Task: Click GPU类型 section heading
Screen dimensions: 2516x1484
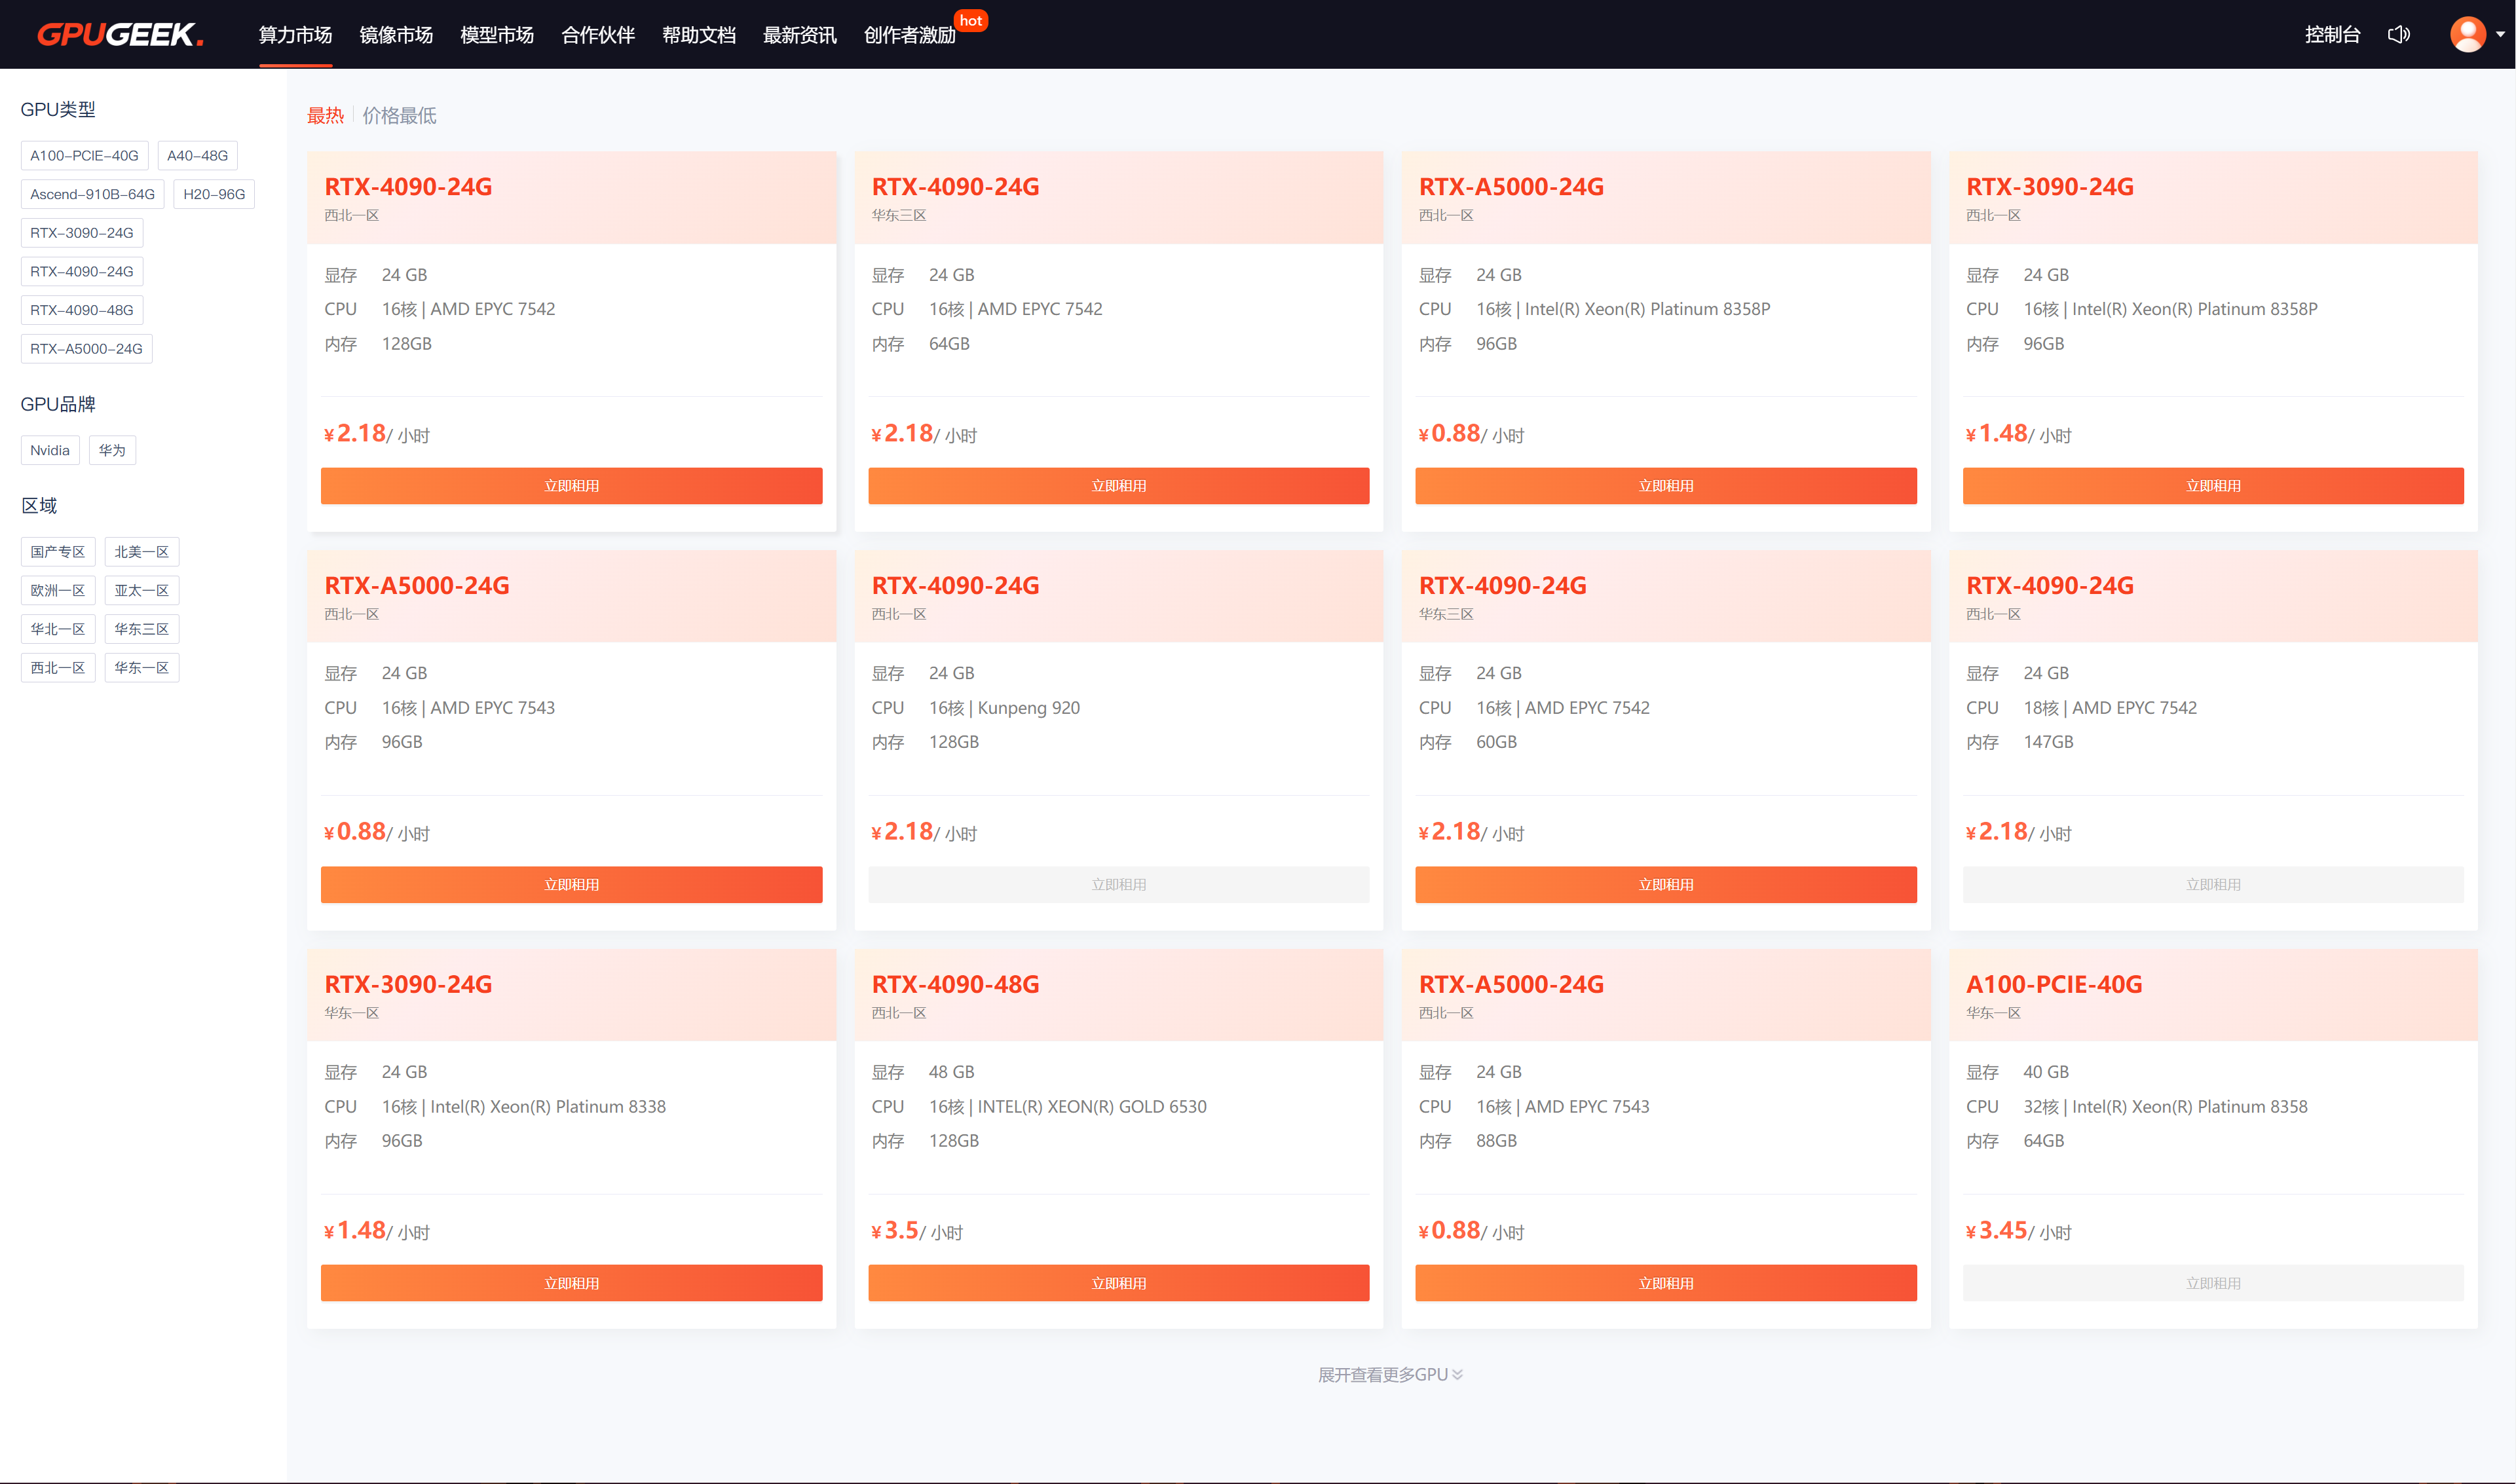Action: (58, 110)
